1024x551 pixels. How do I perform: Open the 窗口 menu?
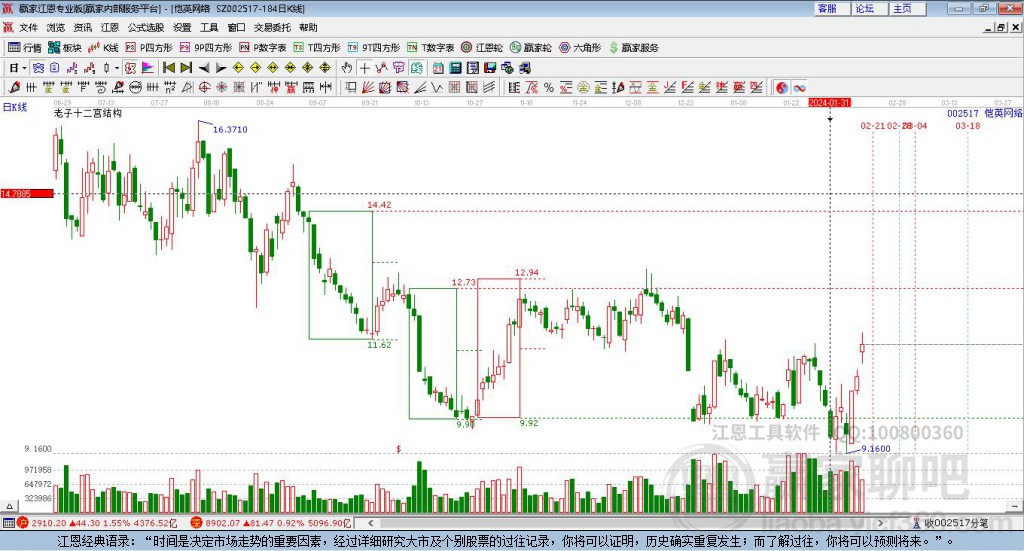[x=236, y=27]
